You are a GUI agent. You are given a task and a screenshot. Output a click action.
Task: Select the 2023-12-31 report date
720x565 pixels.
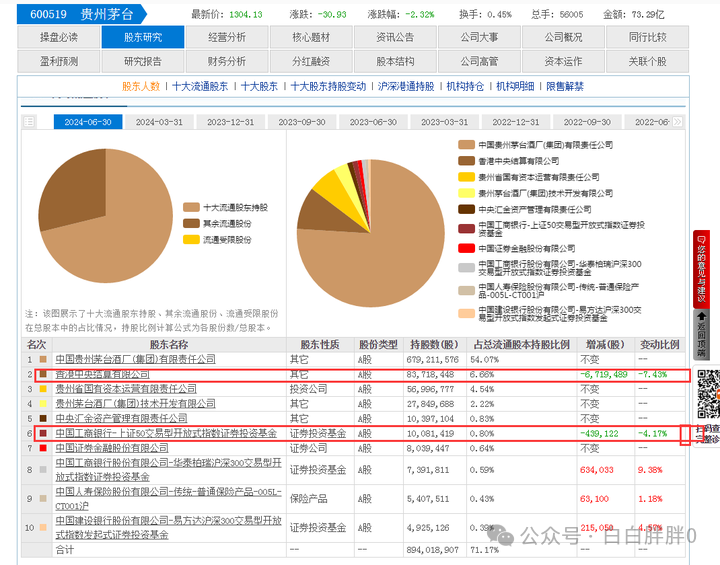coord(231,122)
